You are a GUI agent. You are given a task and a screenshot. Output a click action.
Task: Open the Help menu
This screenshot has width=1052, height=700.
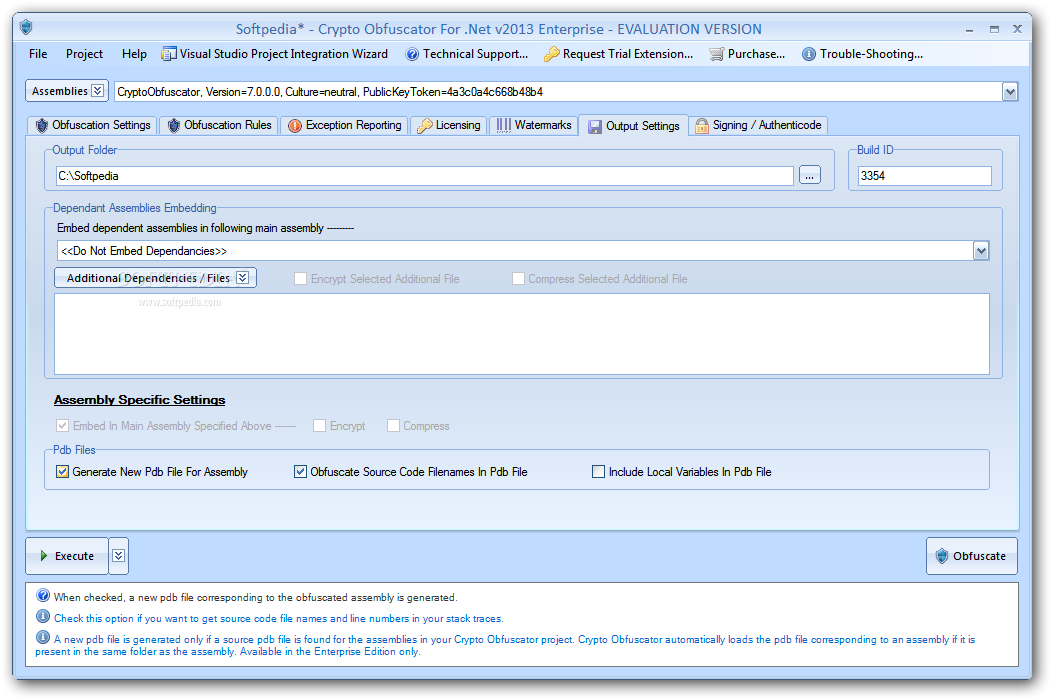tap(134, 54)
